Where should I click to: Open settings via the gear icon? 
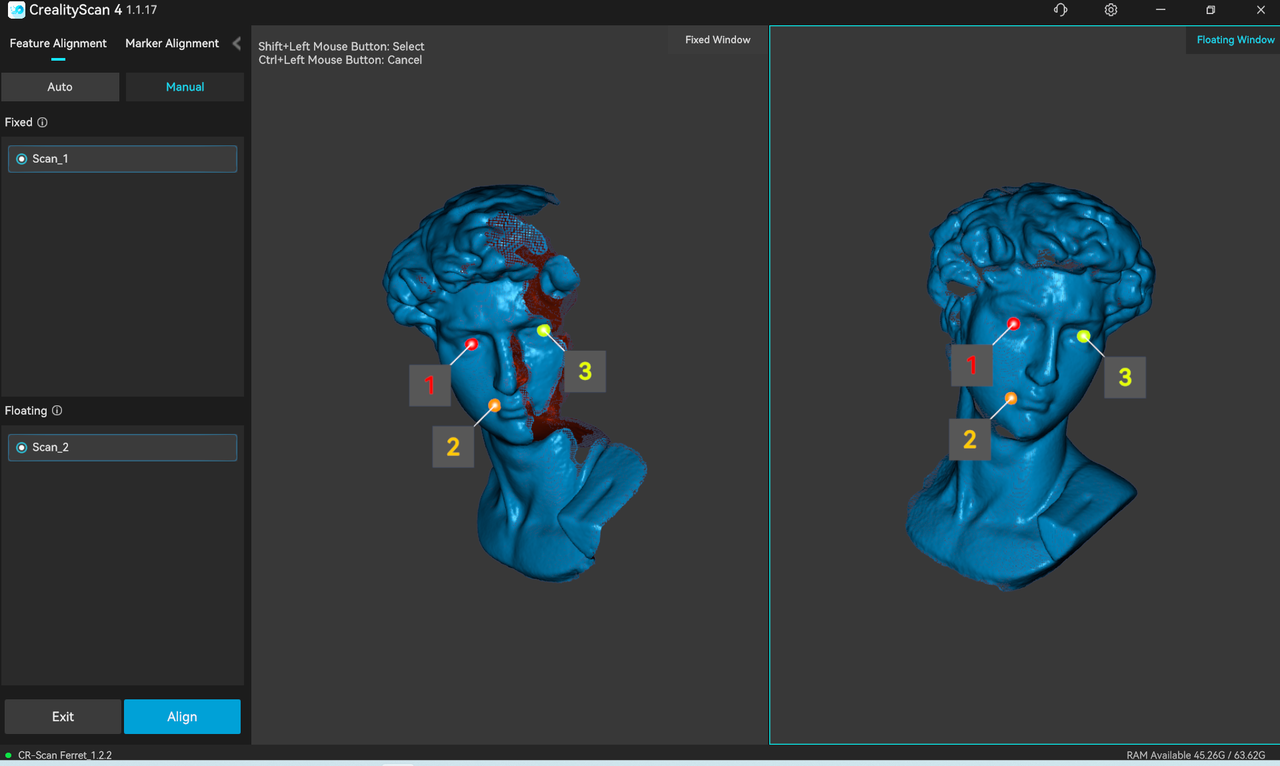(x=1111, y=10)
